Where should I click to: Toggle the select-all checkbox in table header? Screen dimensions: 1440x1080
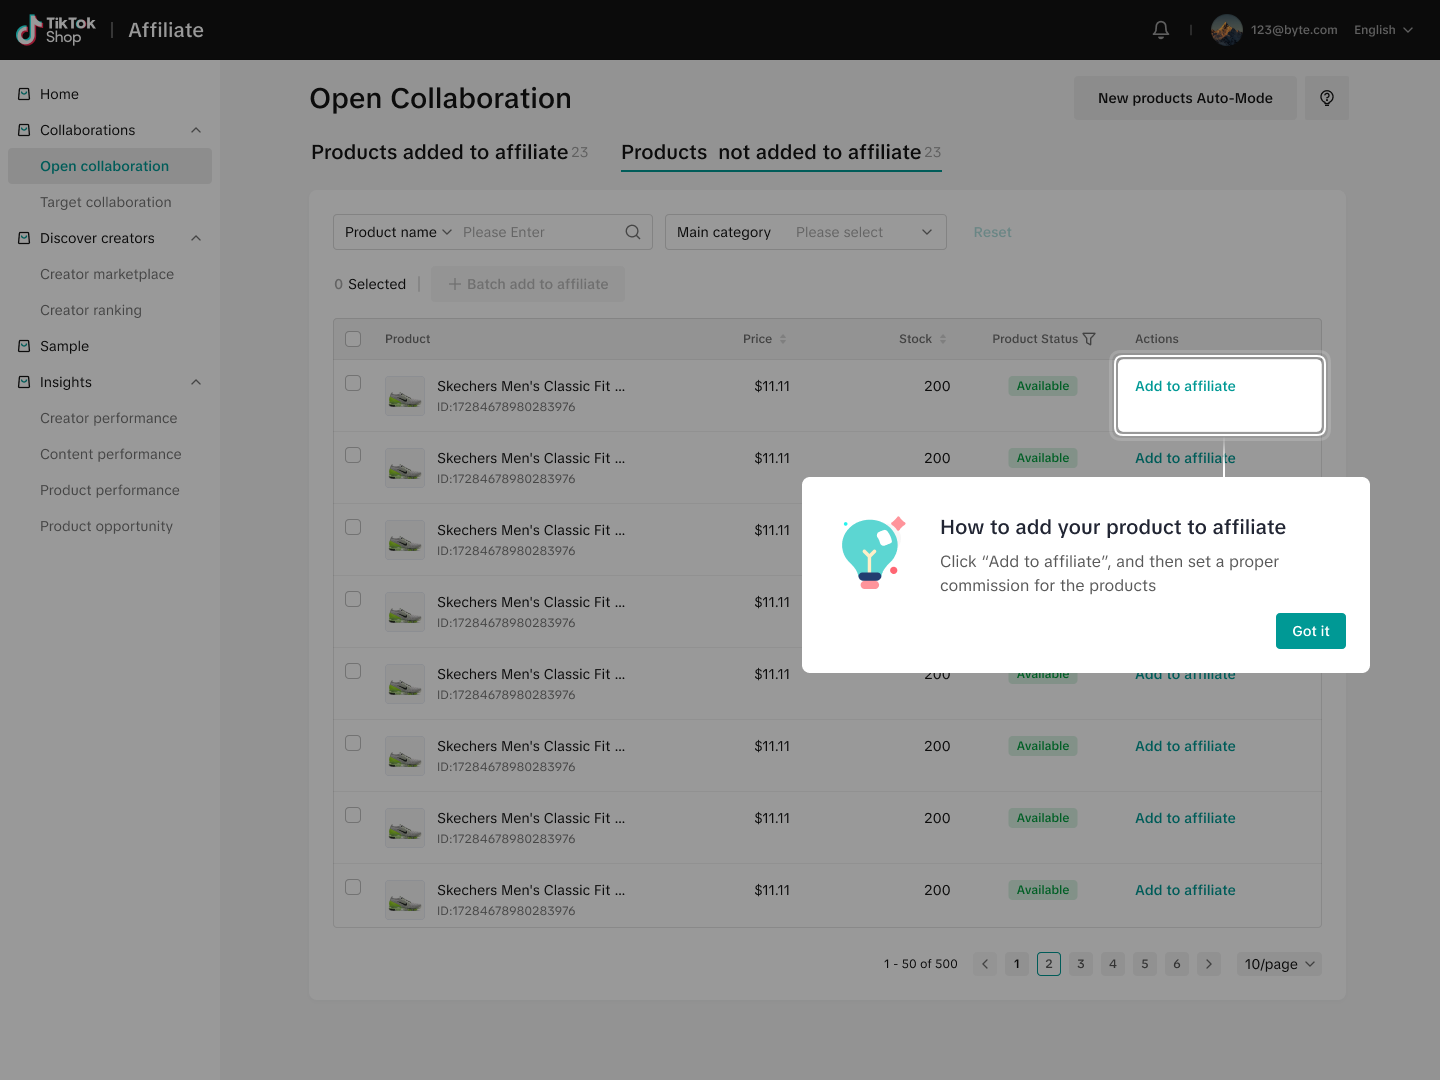[x=353, y=339]
